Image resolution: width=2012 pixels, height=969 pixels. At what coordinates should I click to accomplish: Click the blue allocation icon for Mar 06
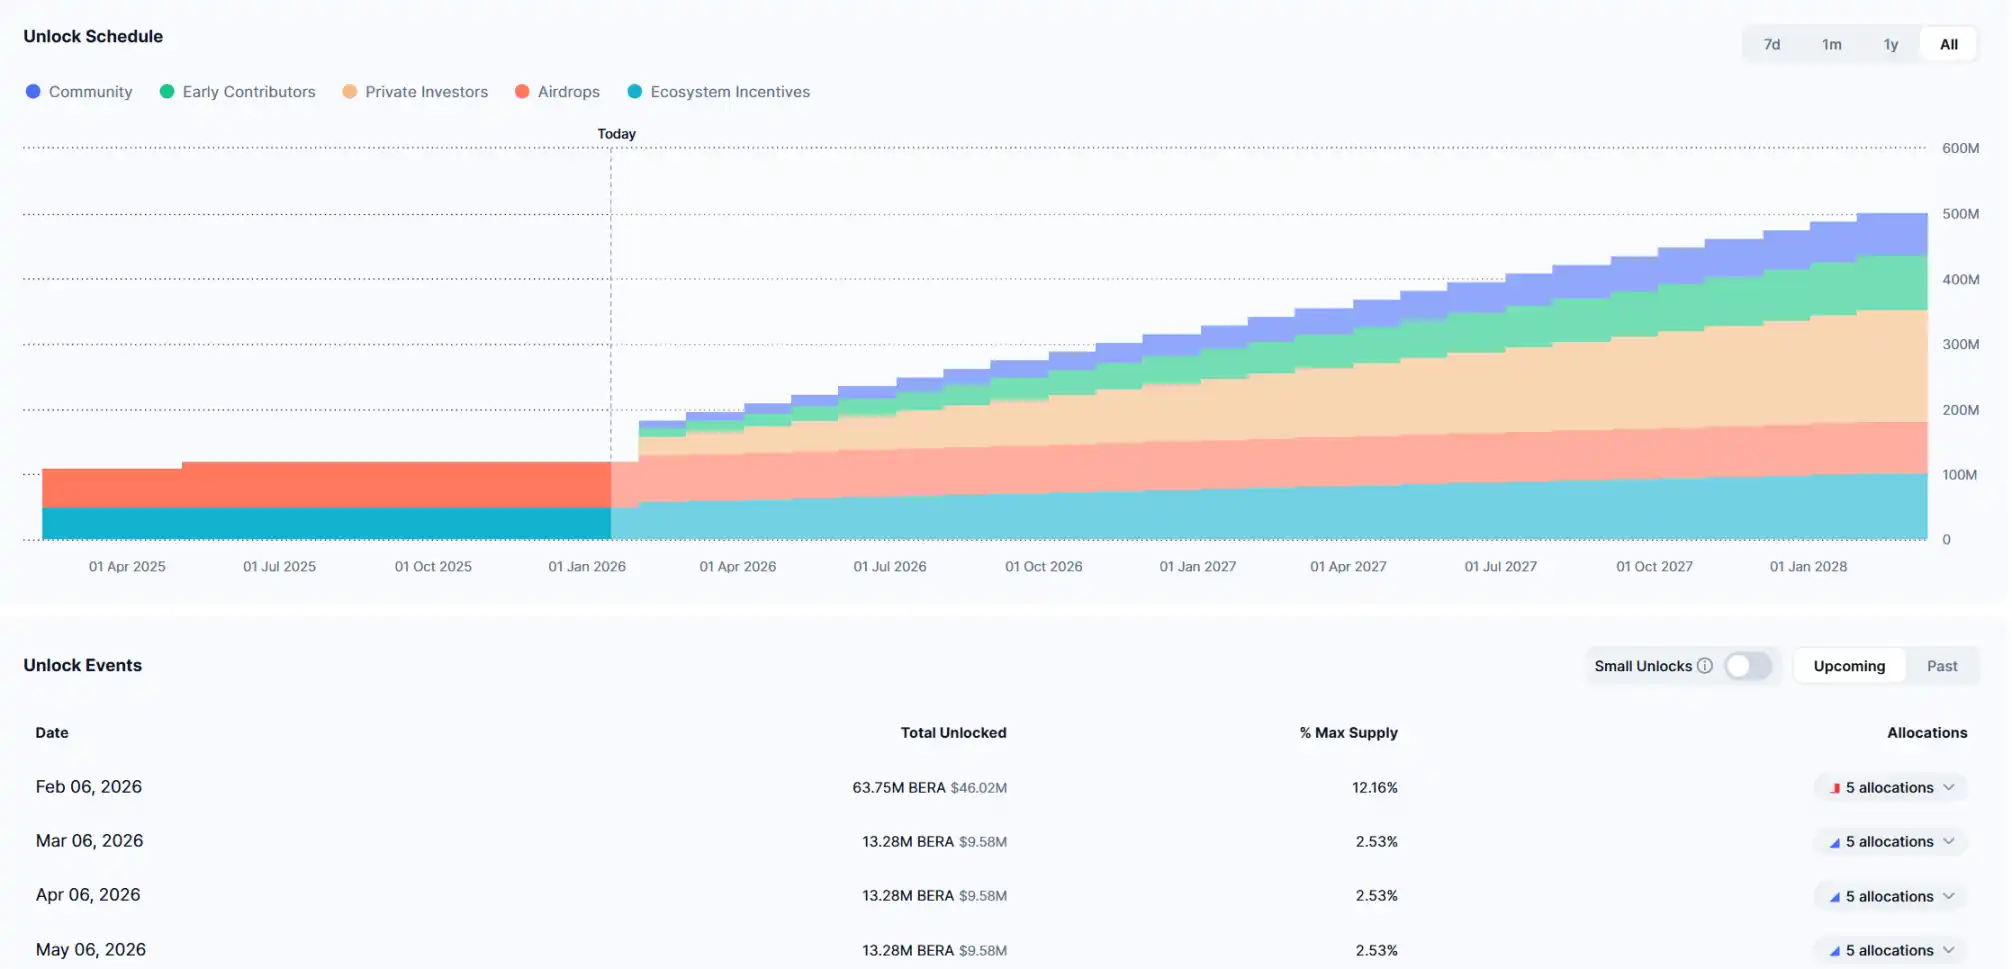(x=1835, y=843)
